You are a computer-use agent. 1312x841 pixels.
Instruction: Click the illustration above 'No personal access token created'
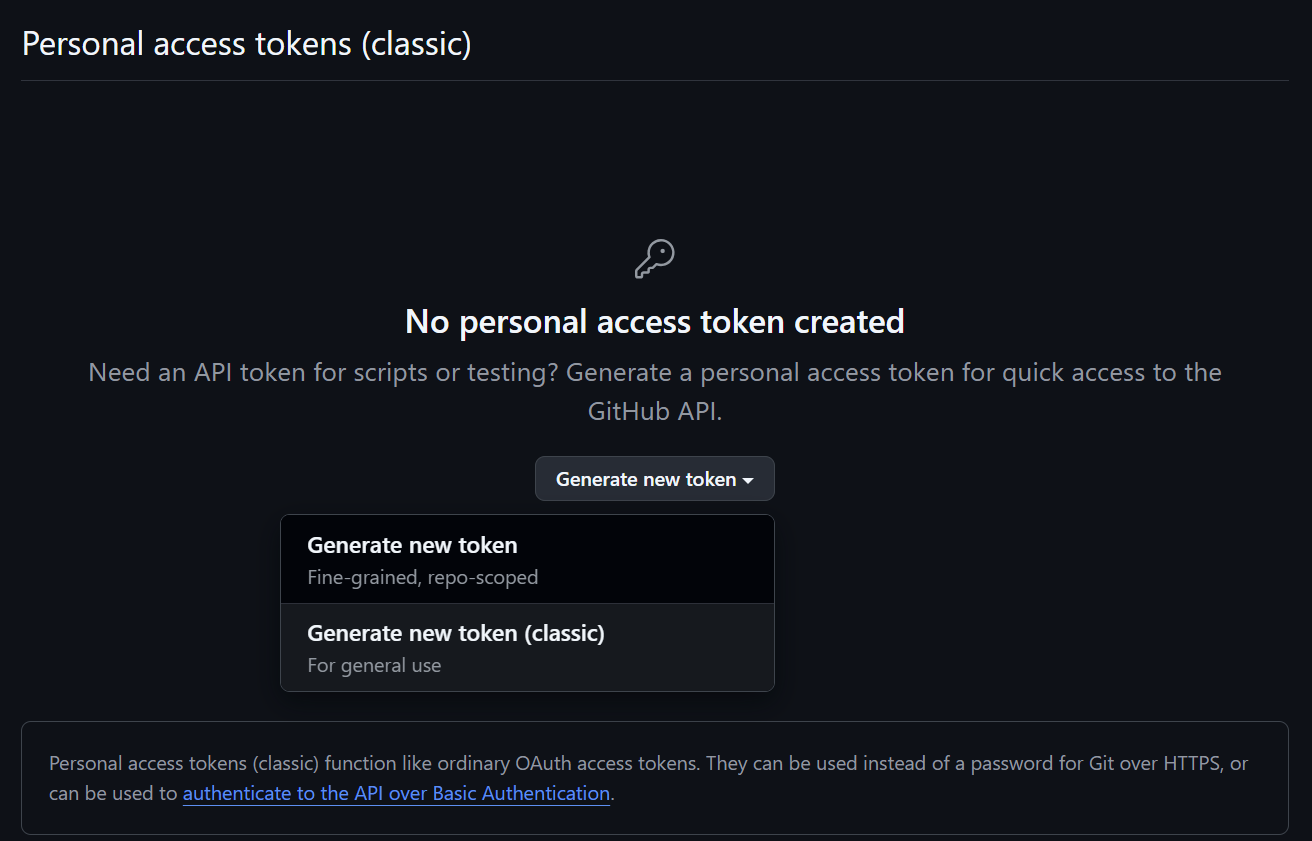pyautogui.click(x=654, y=256)
